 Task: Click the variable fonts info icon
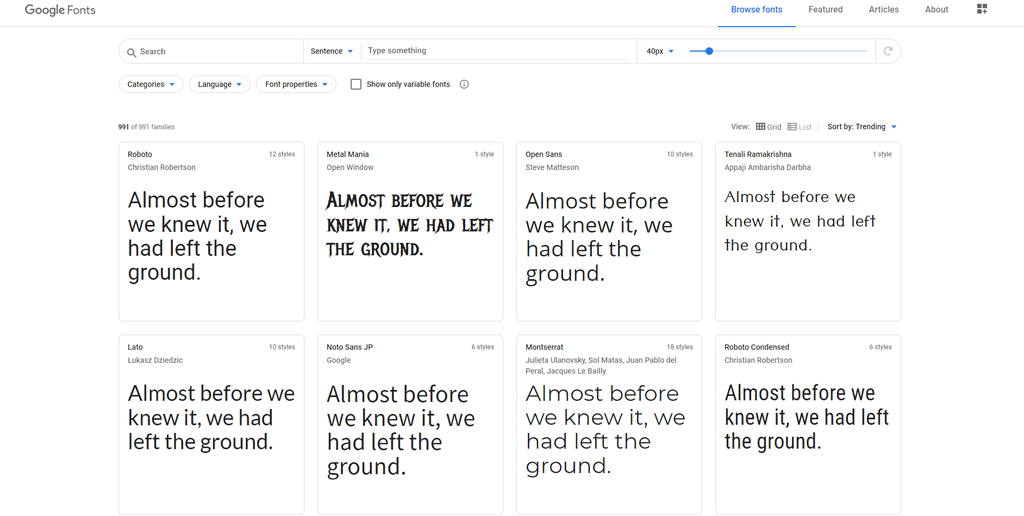coord(464,84)
